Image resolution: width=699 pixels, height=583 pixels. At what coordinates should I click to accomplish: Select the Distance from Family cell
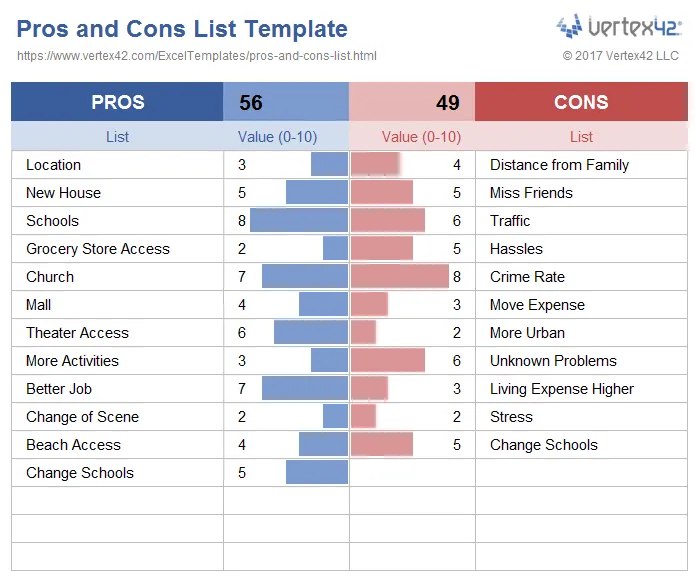[581, 165]
